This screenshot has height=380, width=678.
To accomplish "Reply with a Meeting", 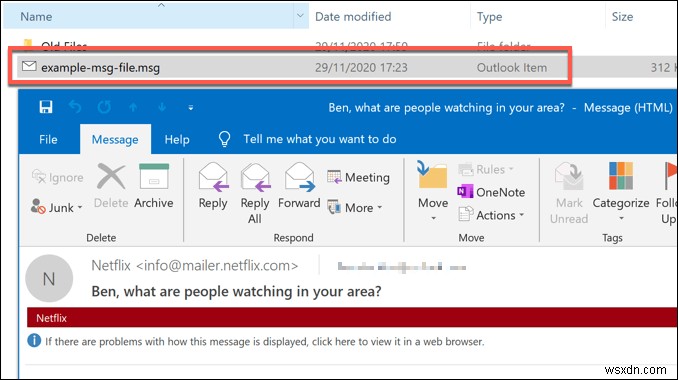I will 358,177.
